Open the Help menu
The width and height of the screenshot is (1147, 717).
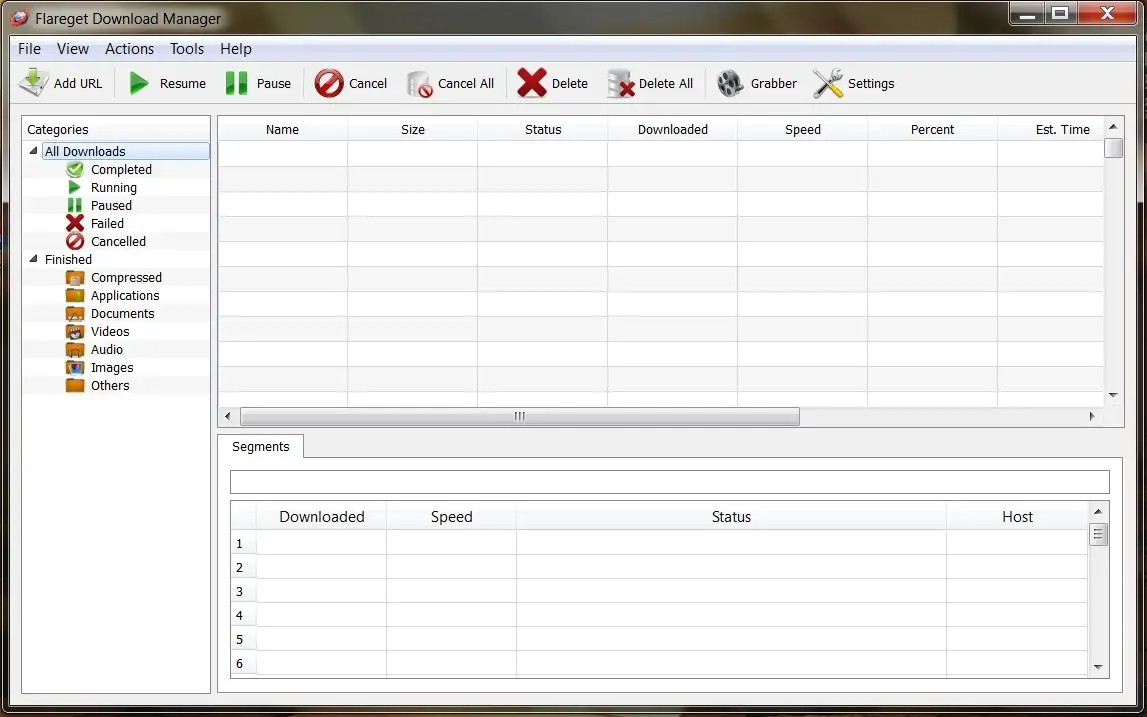click(236, 49)
